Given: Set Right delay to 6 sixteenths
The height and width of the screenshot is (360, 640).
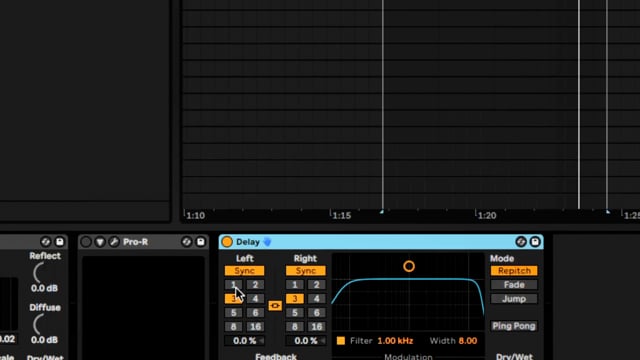Looking at the screenshot, I should pos(316,313).
